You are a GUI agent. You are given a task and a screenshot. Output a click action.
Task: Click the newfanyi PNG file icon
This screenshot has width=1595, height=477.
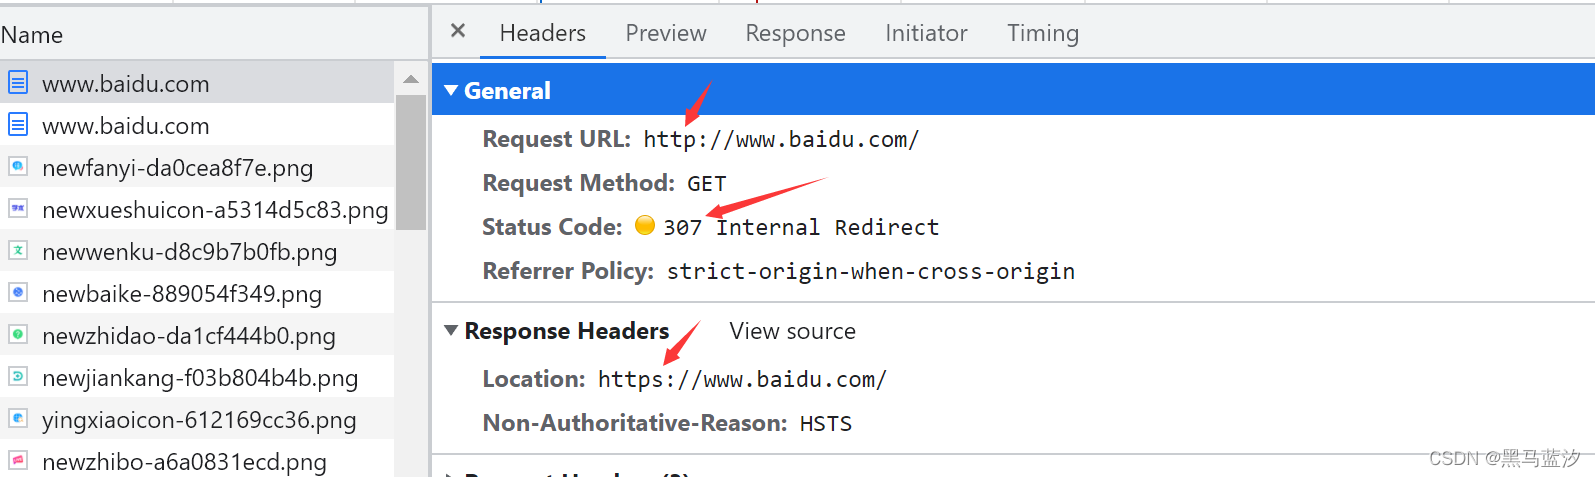pos(18,167)
